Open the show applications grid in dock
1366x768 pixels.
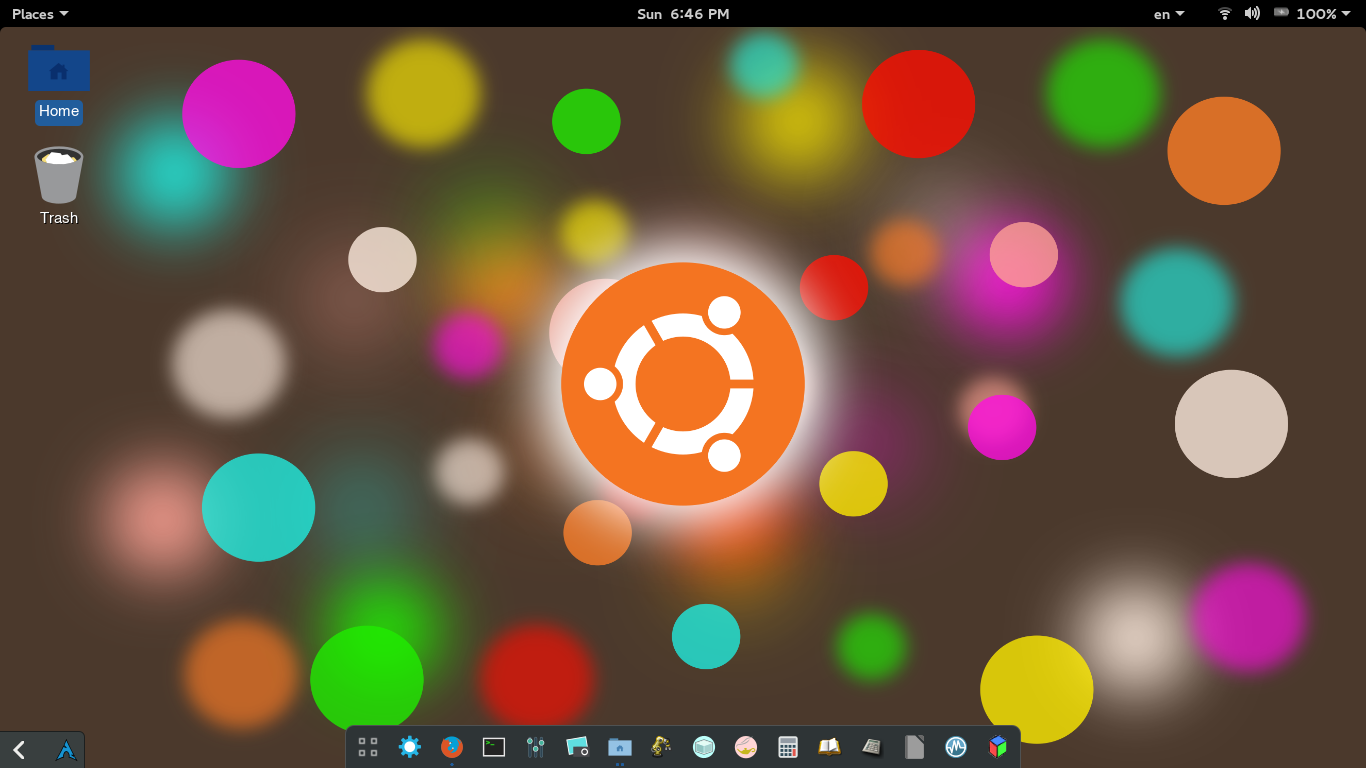point(368,747)
